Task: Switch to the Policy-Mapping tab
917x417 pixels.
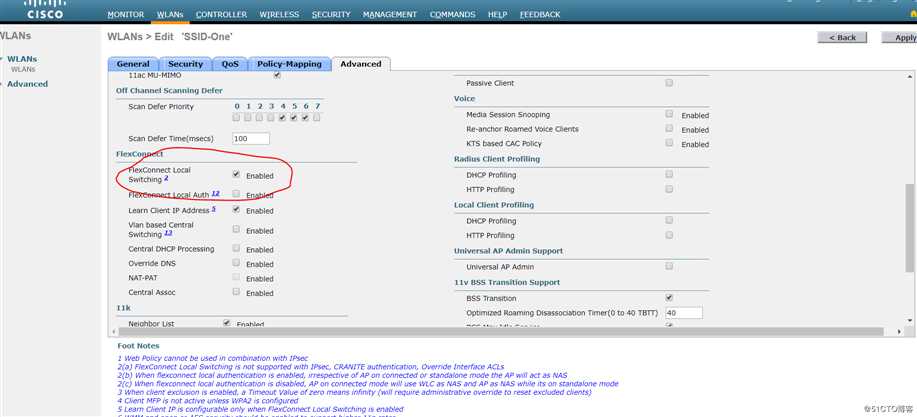Action: [x=289, y=64]
